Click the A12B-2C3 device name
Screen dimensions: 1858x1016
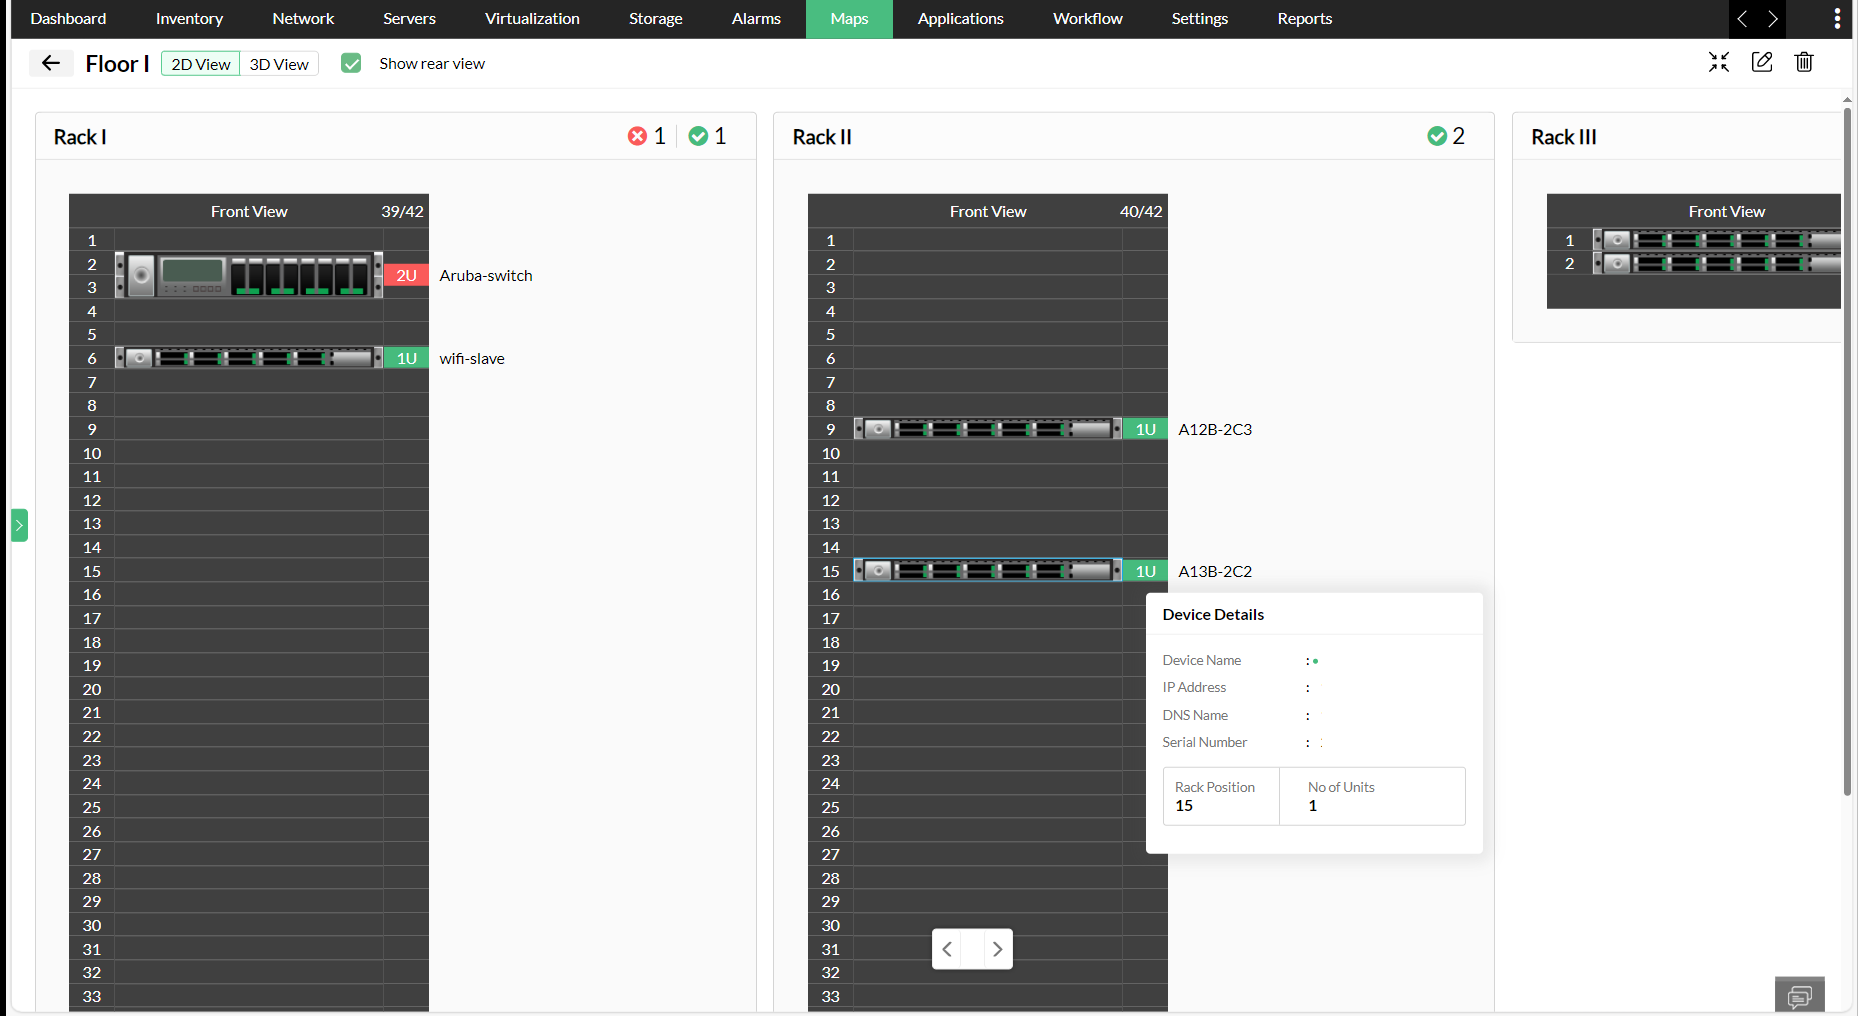pyautogui.click(x=1215, y=428)
